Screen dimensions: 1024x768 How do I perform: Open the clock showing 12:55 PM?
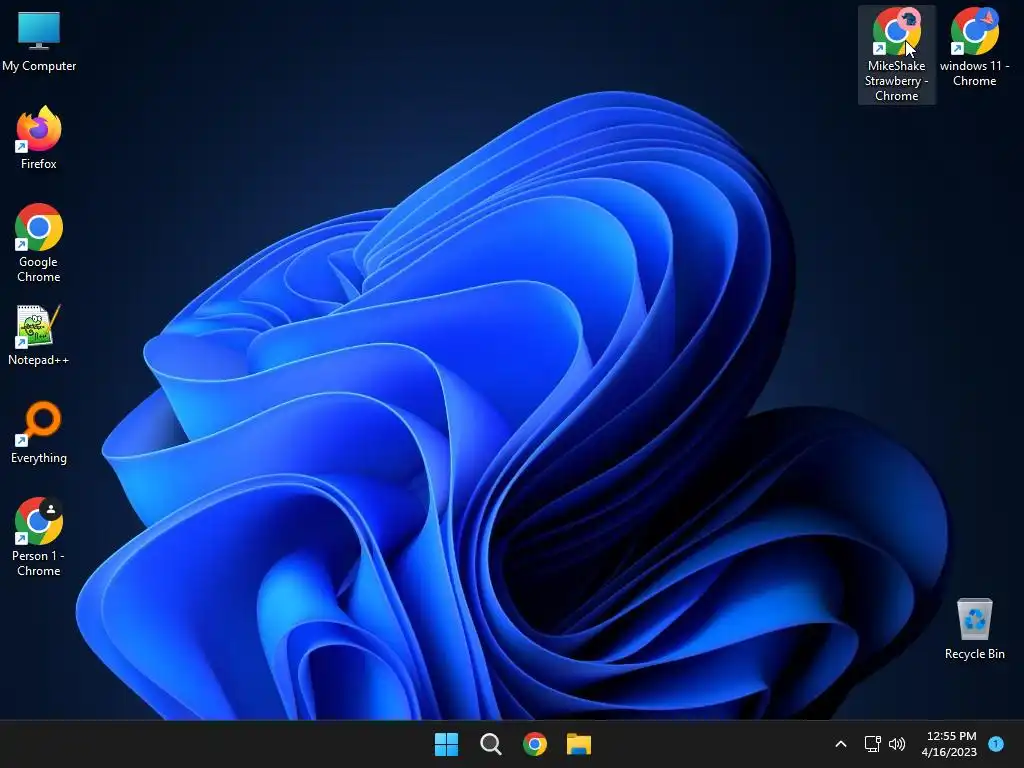pyautogui.click(x=950, y=744)
